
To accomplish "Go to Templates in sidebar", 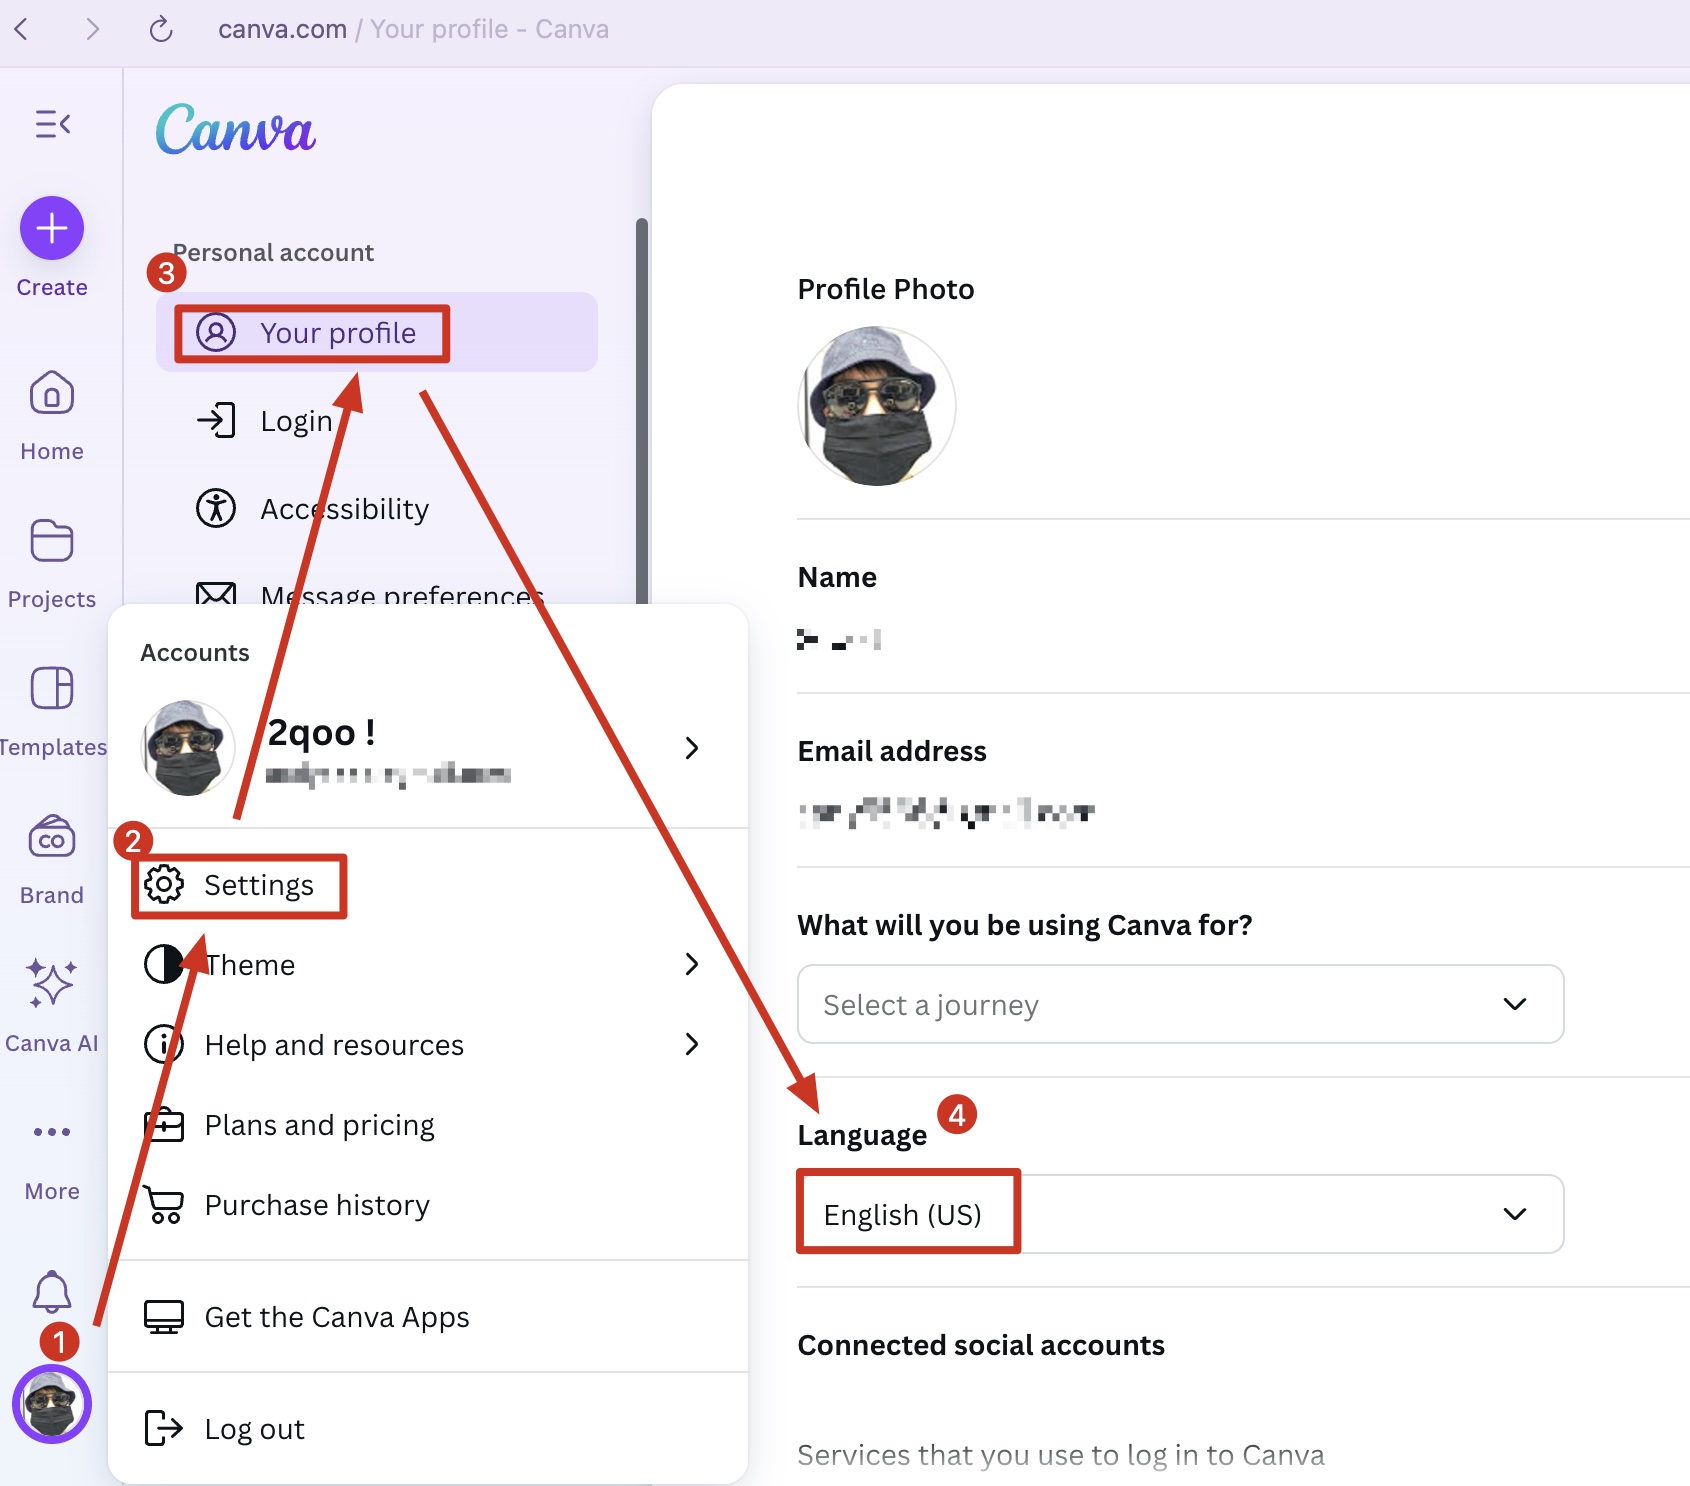I will point(52,690).
